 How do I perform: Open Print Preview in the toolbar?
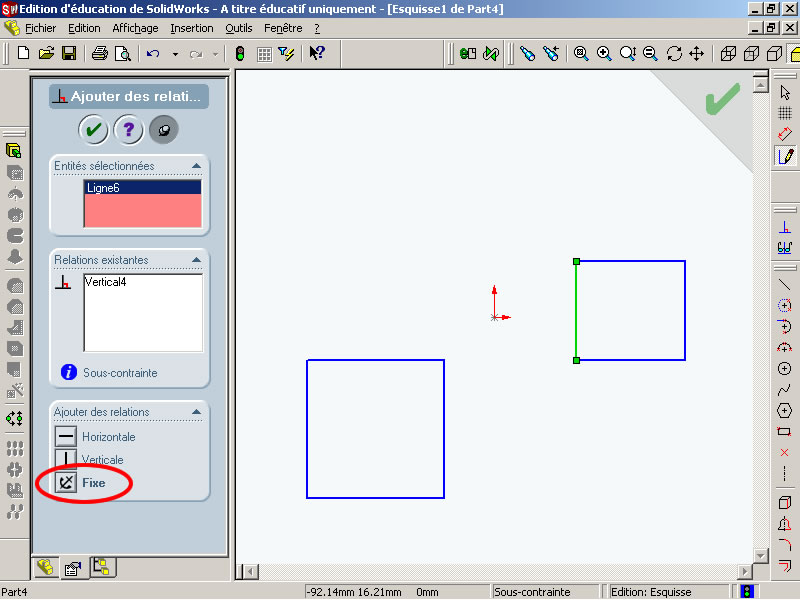click(x=123, y=54)
